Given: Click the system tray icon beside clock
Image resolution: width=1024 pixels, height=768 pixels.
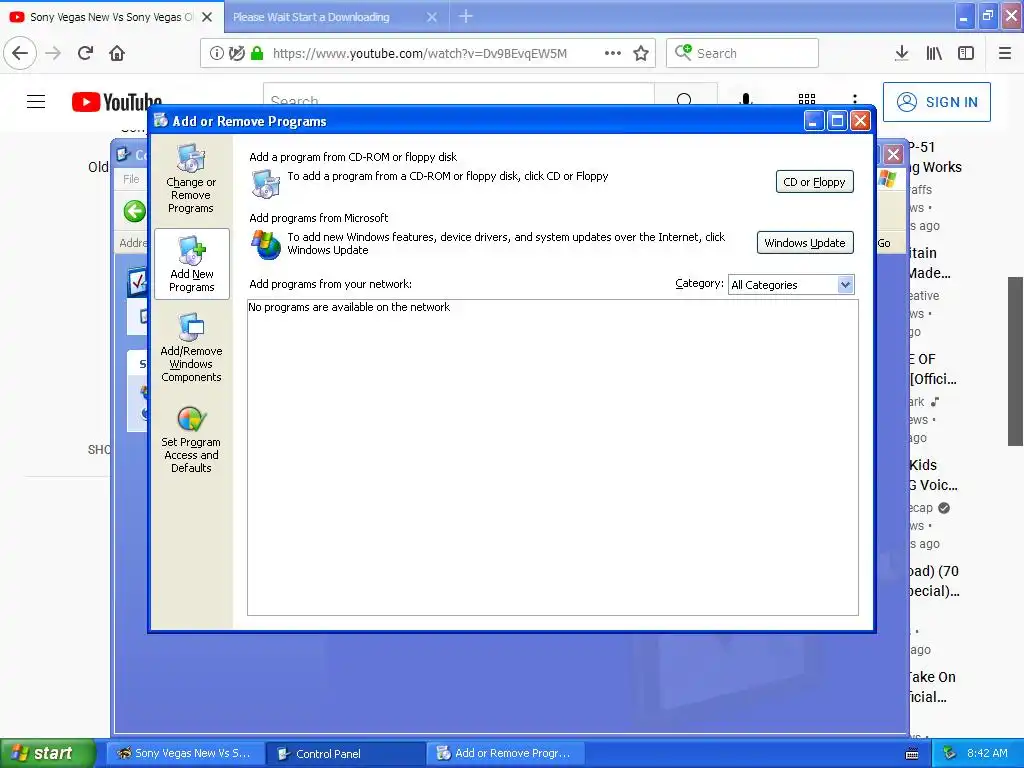Looking at the screenshot, I should coord(950,753).
